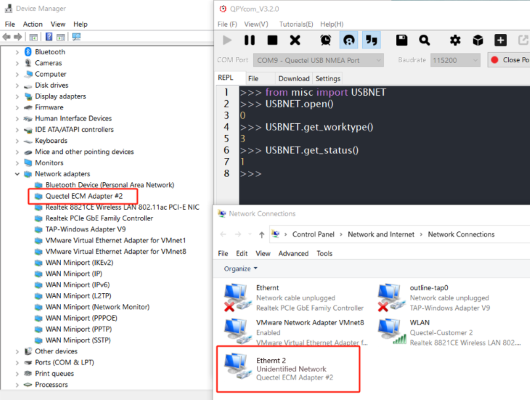Open the gear settings icon in toolbar
Viewport: 530px width, 400px height.
tap(455, 40)
